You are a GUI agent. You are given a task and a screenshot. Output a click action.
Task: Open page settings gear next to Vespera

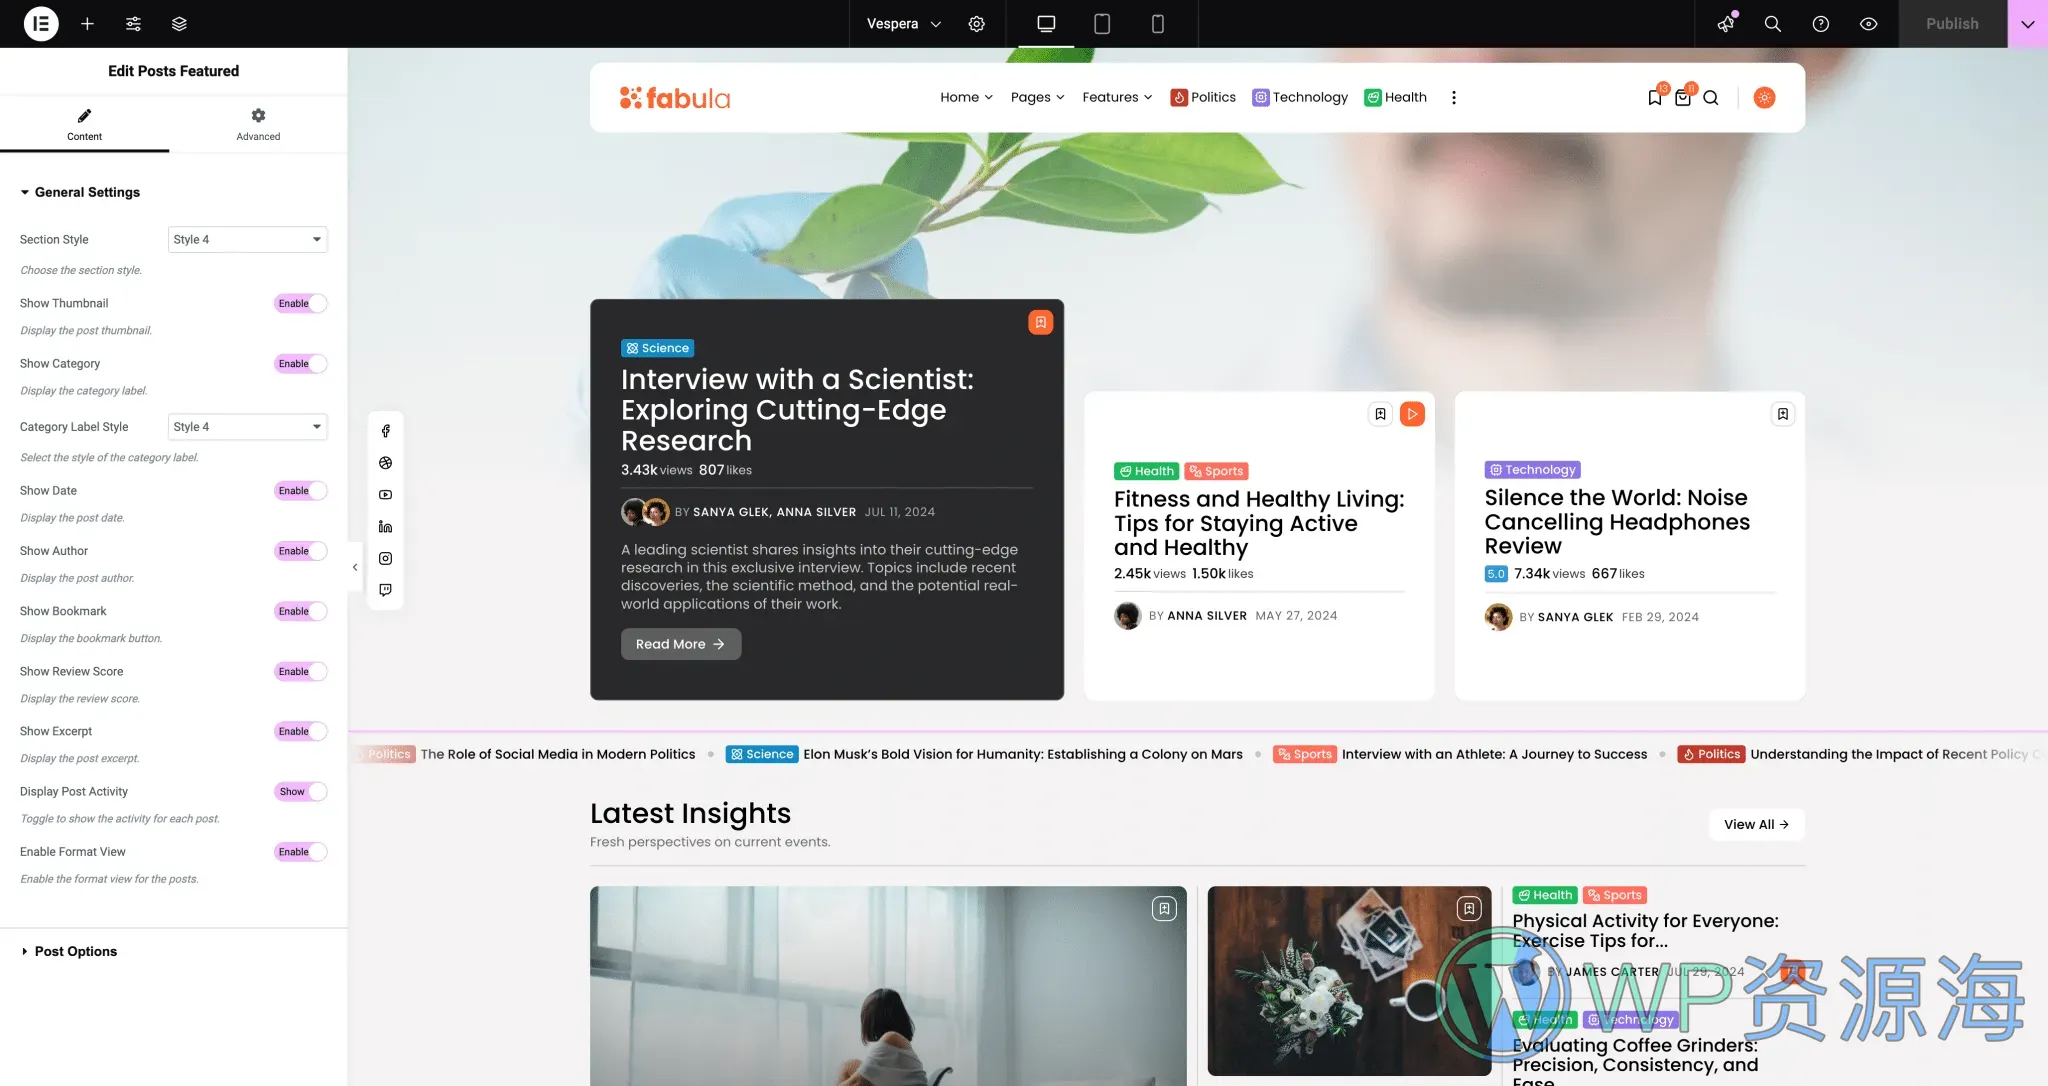tap(976, 23)
